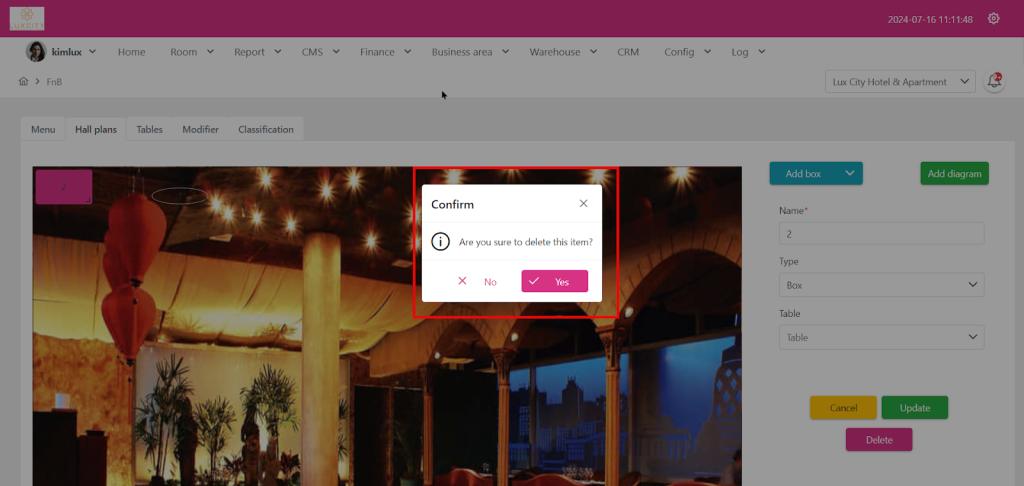Click the home breadcrumb icon
Image resolution: width=1024 pixels, height=486 pixels.
pyautogui.click(x=23, y=82)
